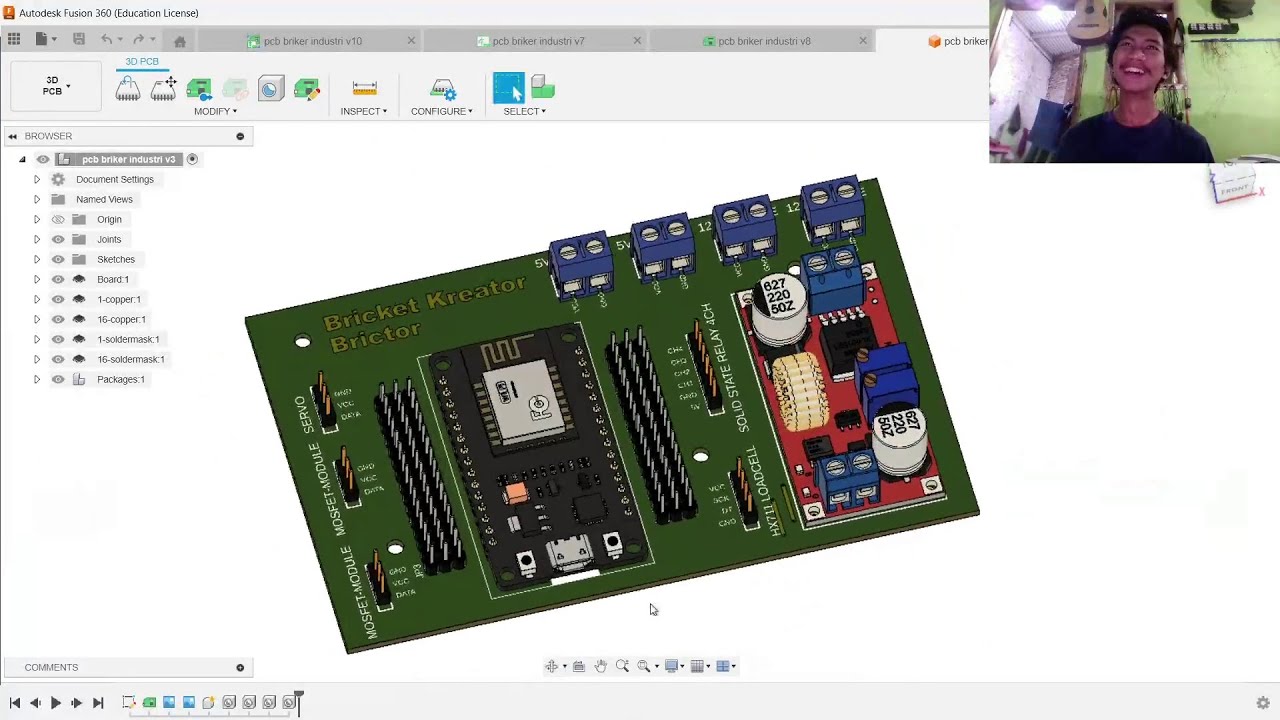
Task: Save the design with the disk icon
Action: (79, 40)
